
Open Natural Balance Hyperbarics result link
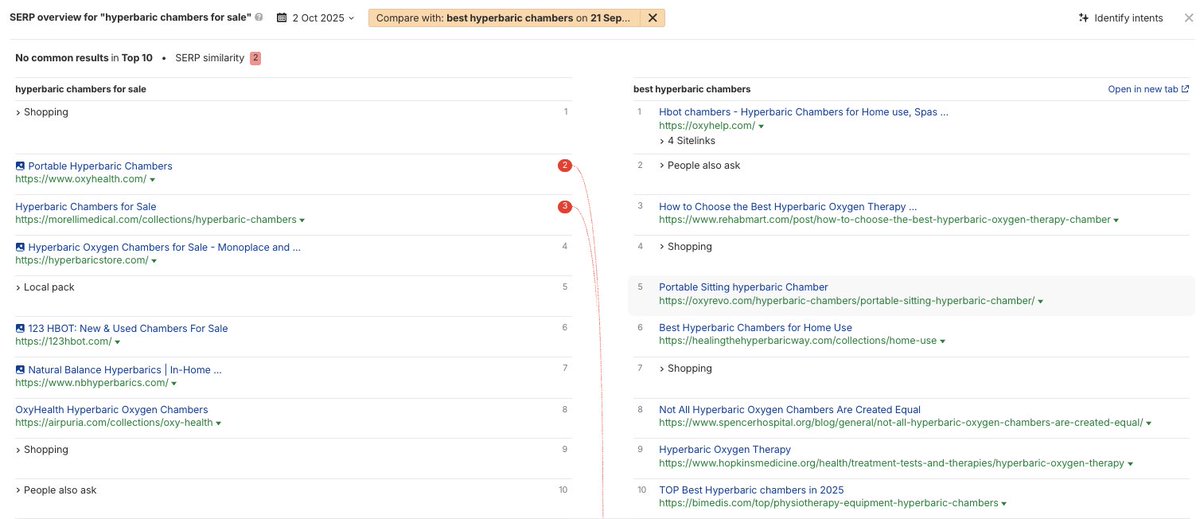125,370
